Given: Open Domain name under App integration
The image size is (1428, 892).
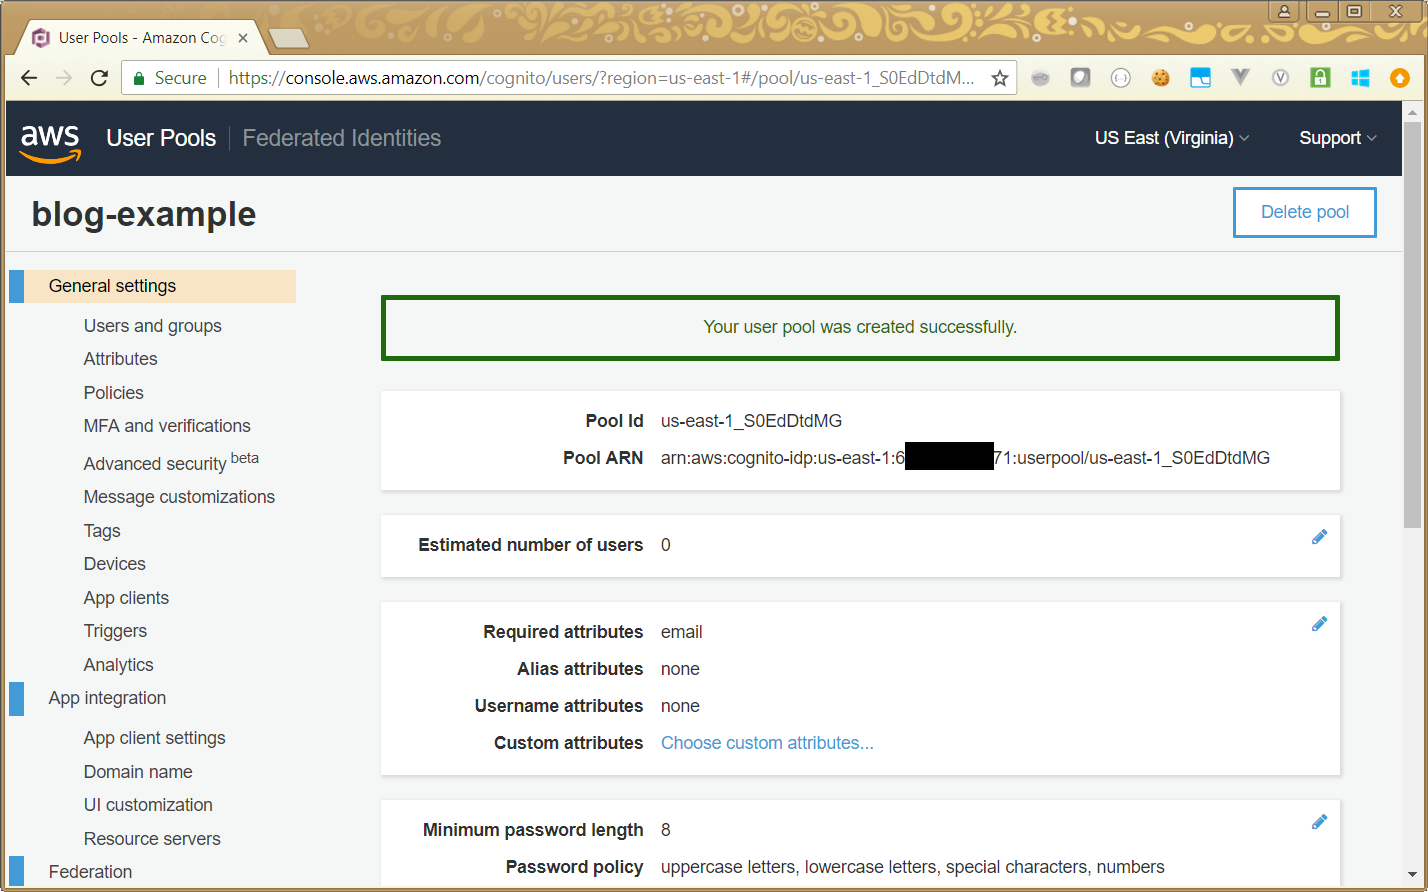Looking at the screenshot, I should point(138,772).
